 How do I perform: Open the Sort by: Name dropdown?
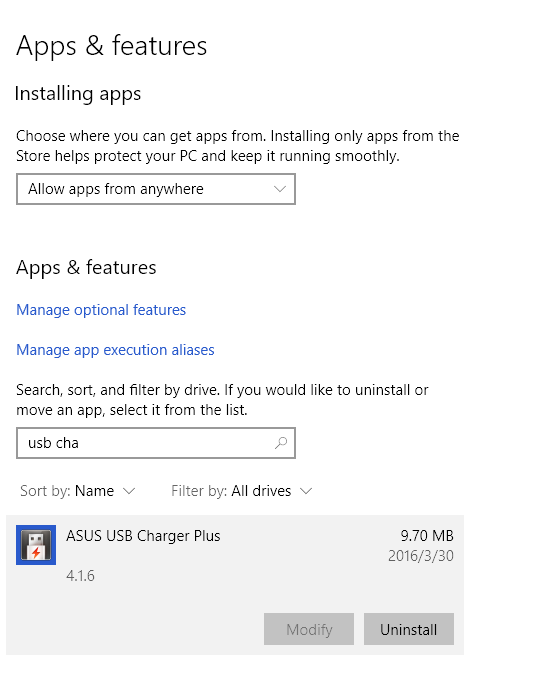[x=77, y=491]
